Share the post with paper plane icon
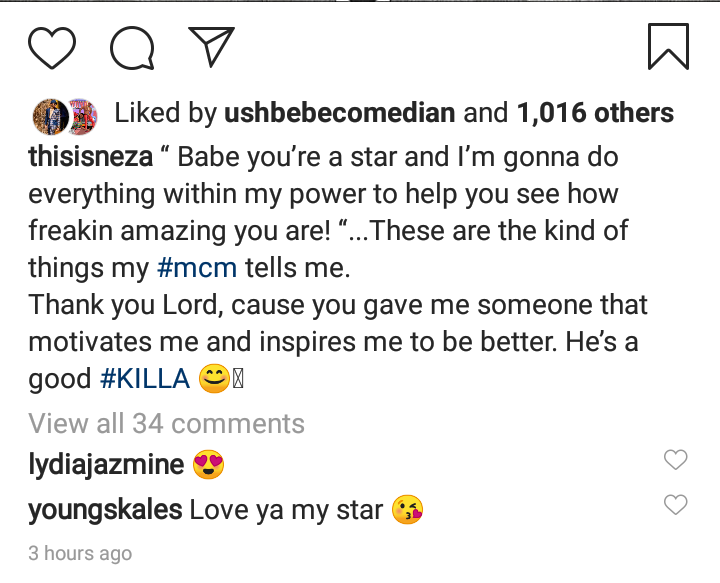The image size is (720, 583). coord(211,47)
